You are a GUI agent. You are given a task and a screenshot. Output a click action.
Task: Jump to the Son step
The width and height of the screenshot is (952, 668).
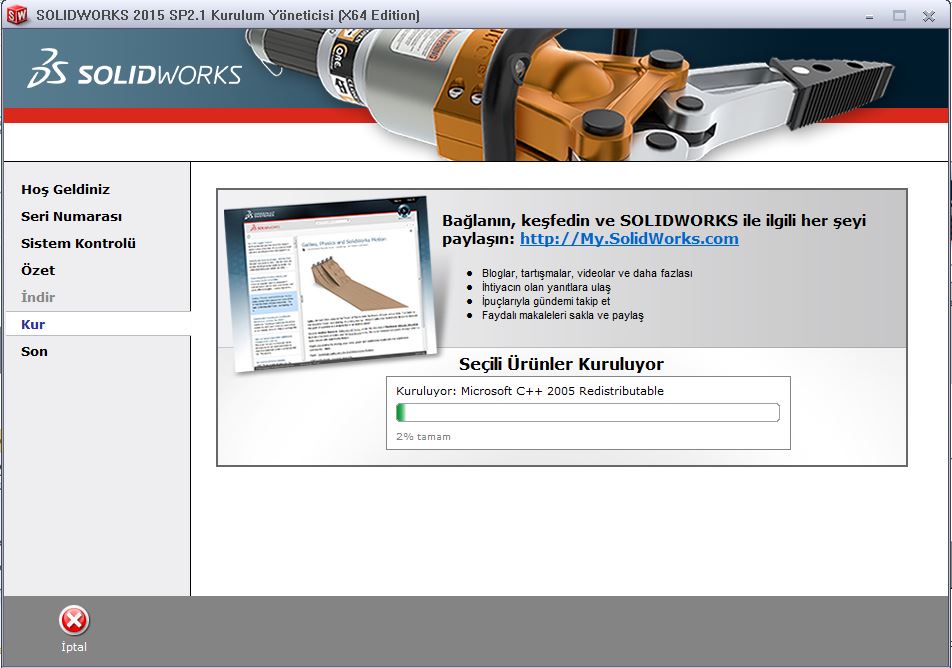[34, 352]
